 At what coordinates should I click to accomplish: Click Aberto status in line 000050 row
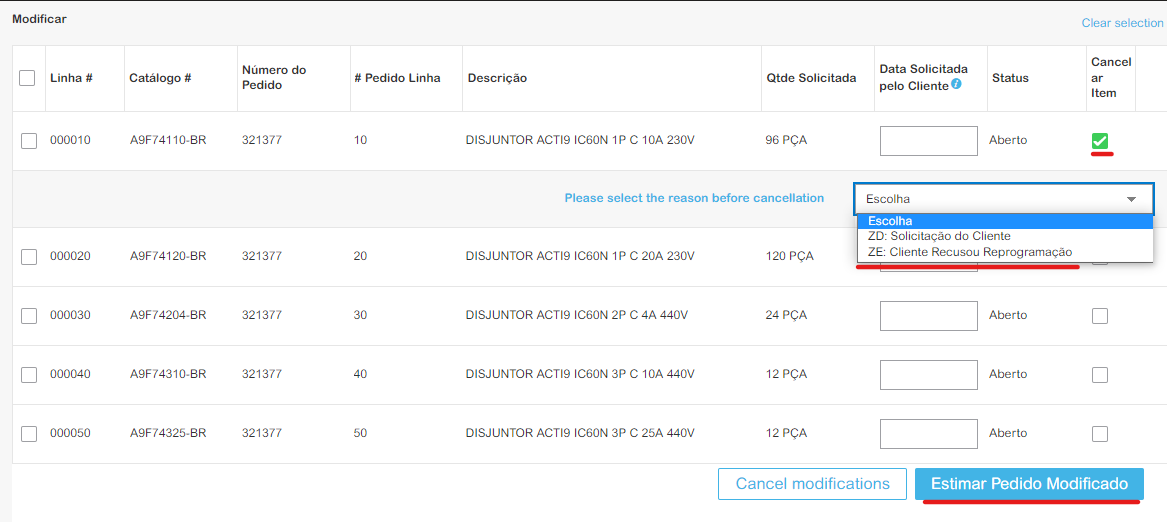pos(1008,433)
